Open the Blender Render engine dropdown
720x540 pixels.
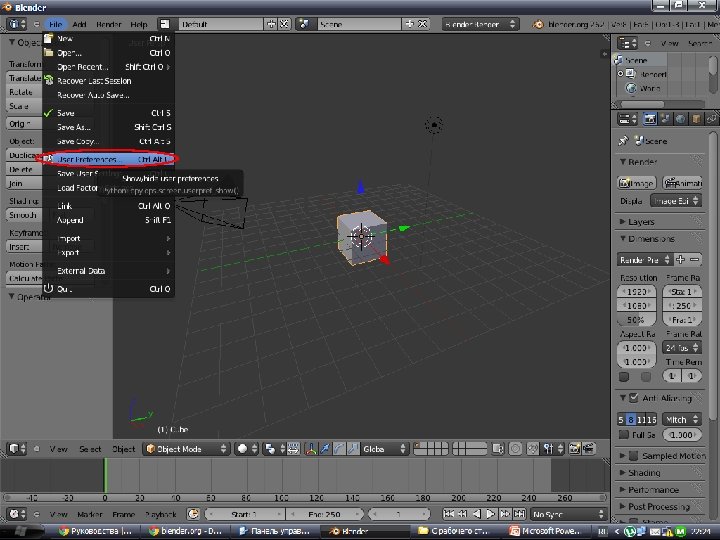480,24
